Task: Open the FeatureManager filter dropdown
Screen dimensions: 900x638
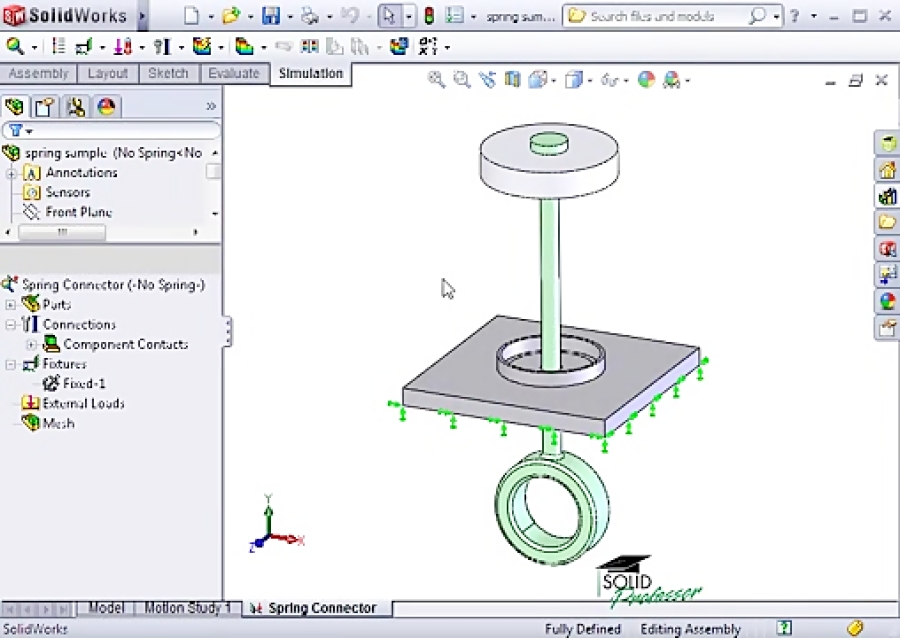Action: click(x=30, y=130)
